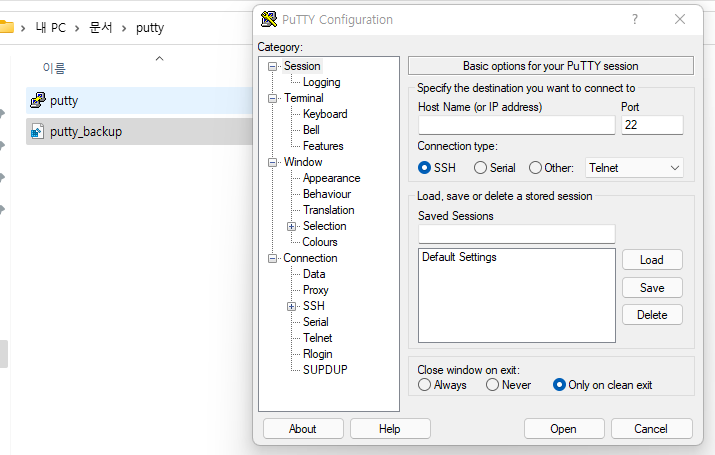This screenshot has width=715, height=455.
Task: Open the Telnet category in tree
Action: (317, 337)
